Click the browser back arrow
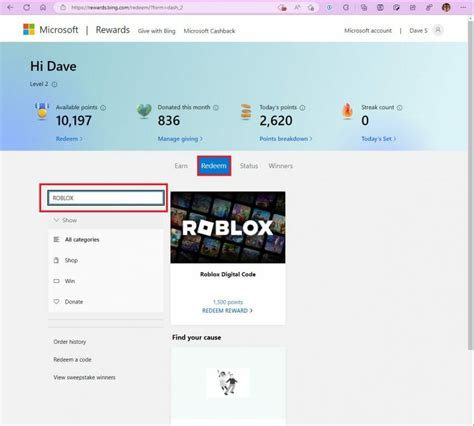 (x=10, y=7)
